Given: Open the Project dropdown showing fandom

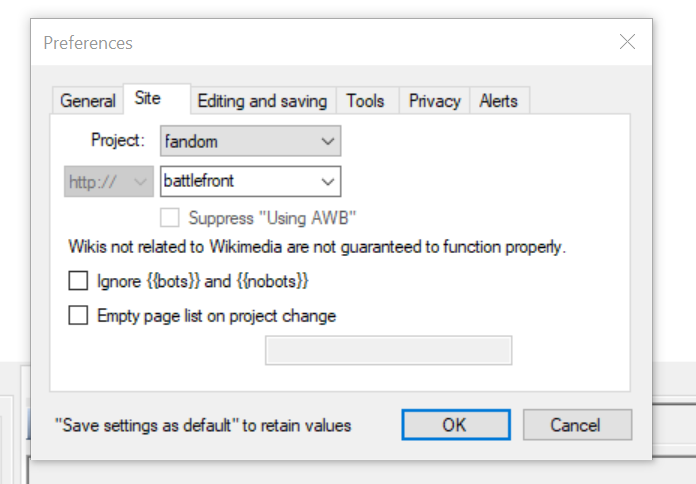Looking at the screenshot, I should [250, 141].
